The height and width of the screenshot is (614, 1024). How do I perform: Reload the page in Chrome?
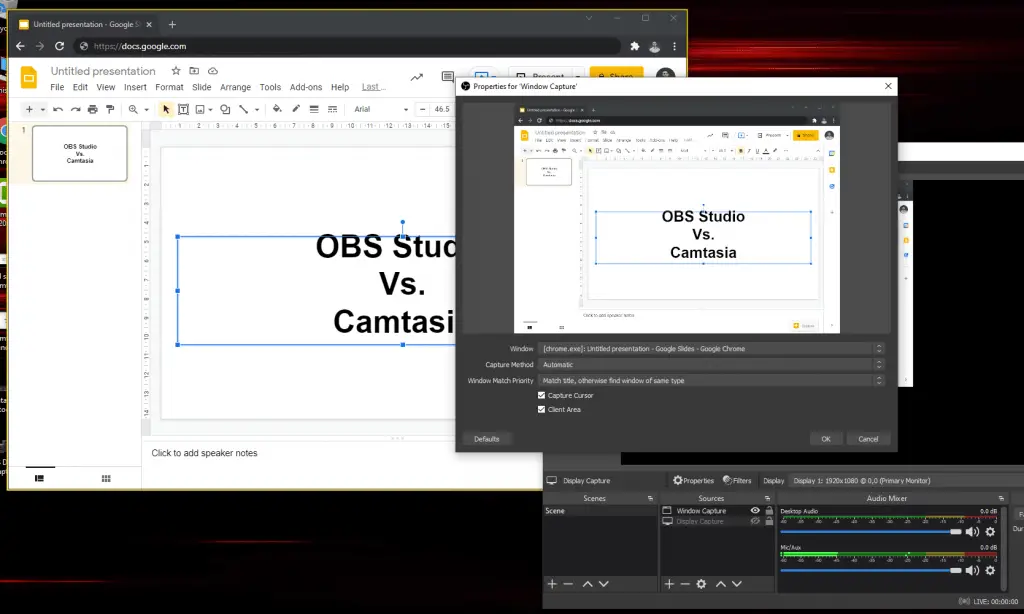click(x=59, y=46)
